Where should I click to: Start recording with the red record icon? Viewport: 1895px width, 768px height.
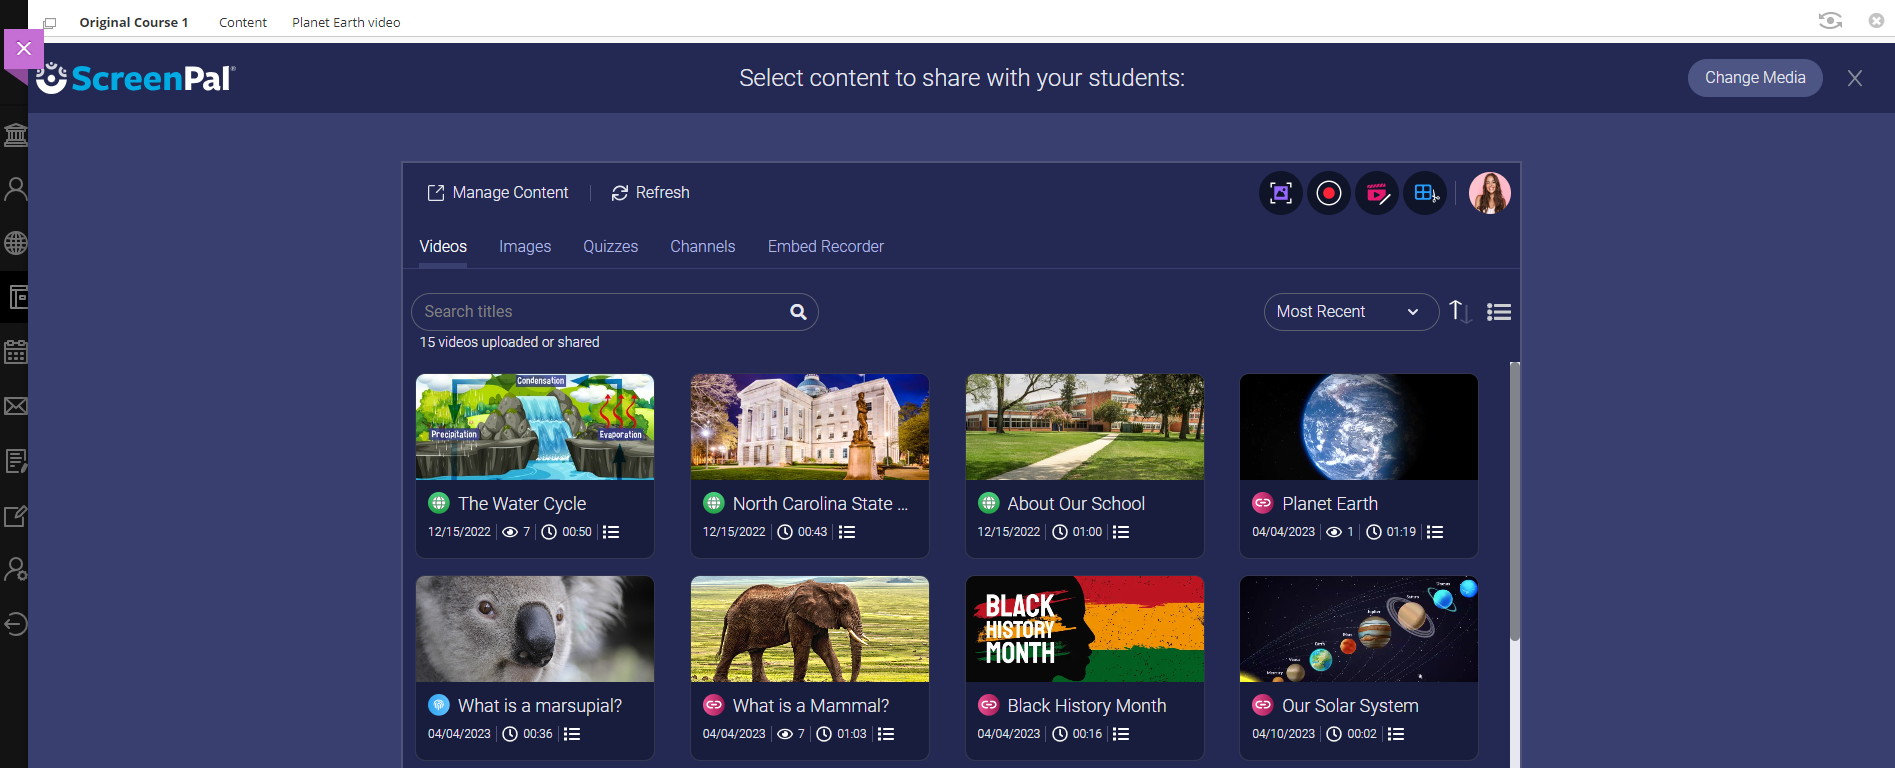[x=1328, y=193]
